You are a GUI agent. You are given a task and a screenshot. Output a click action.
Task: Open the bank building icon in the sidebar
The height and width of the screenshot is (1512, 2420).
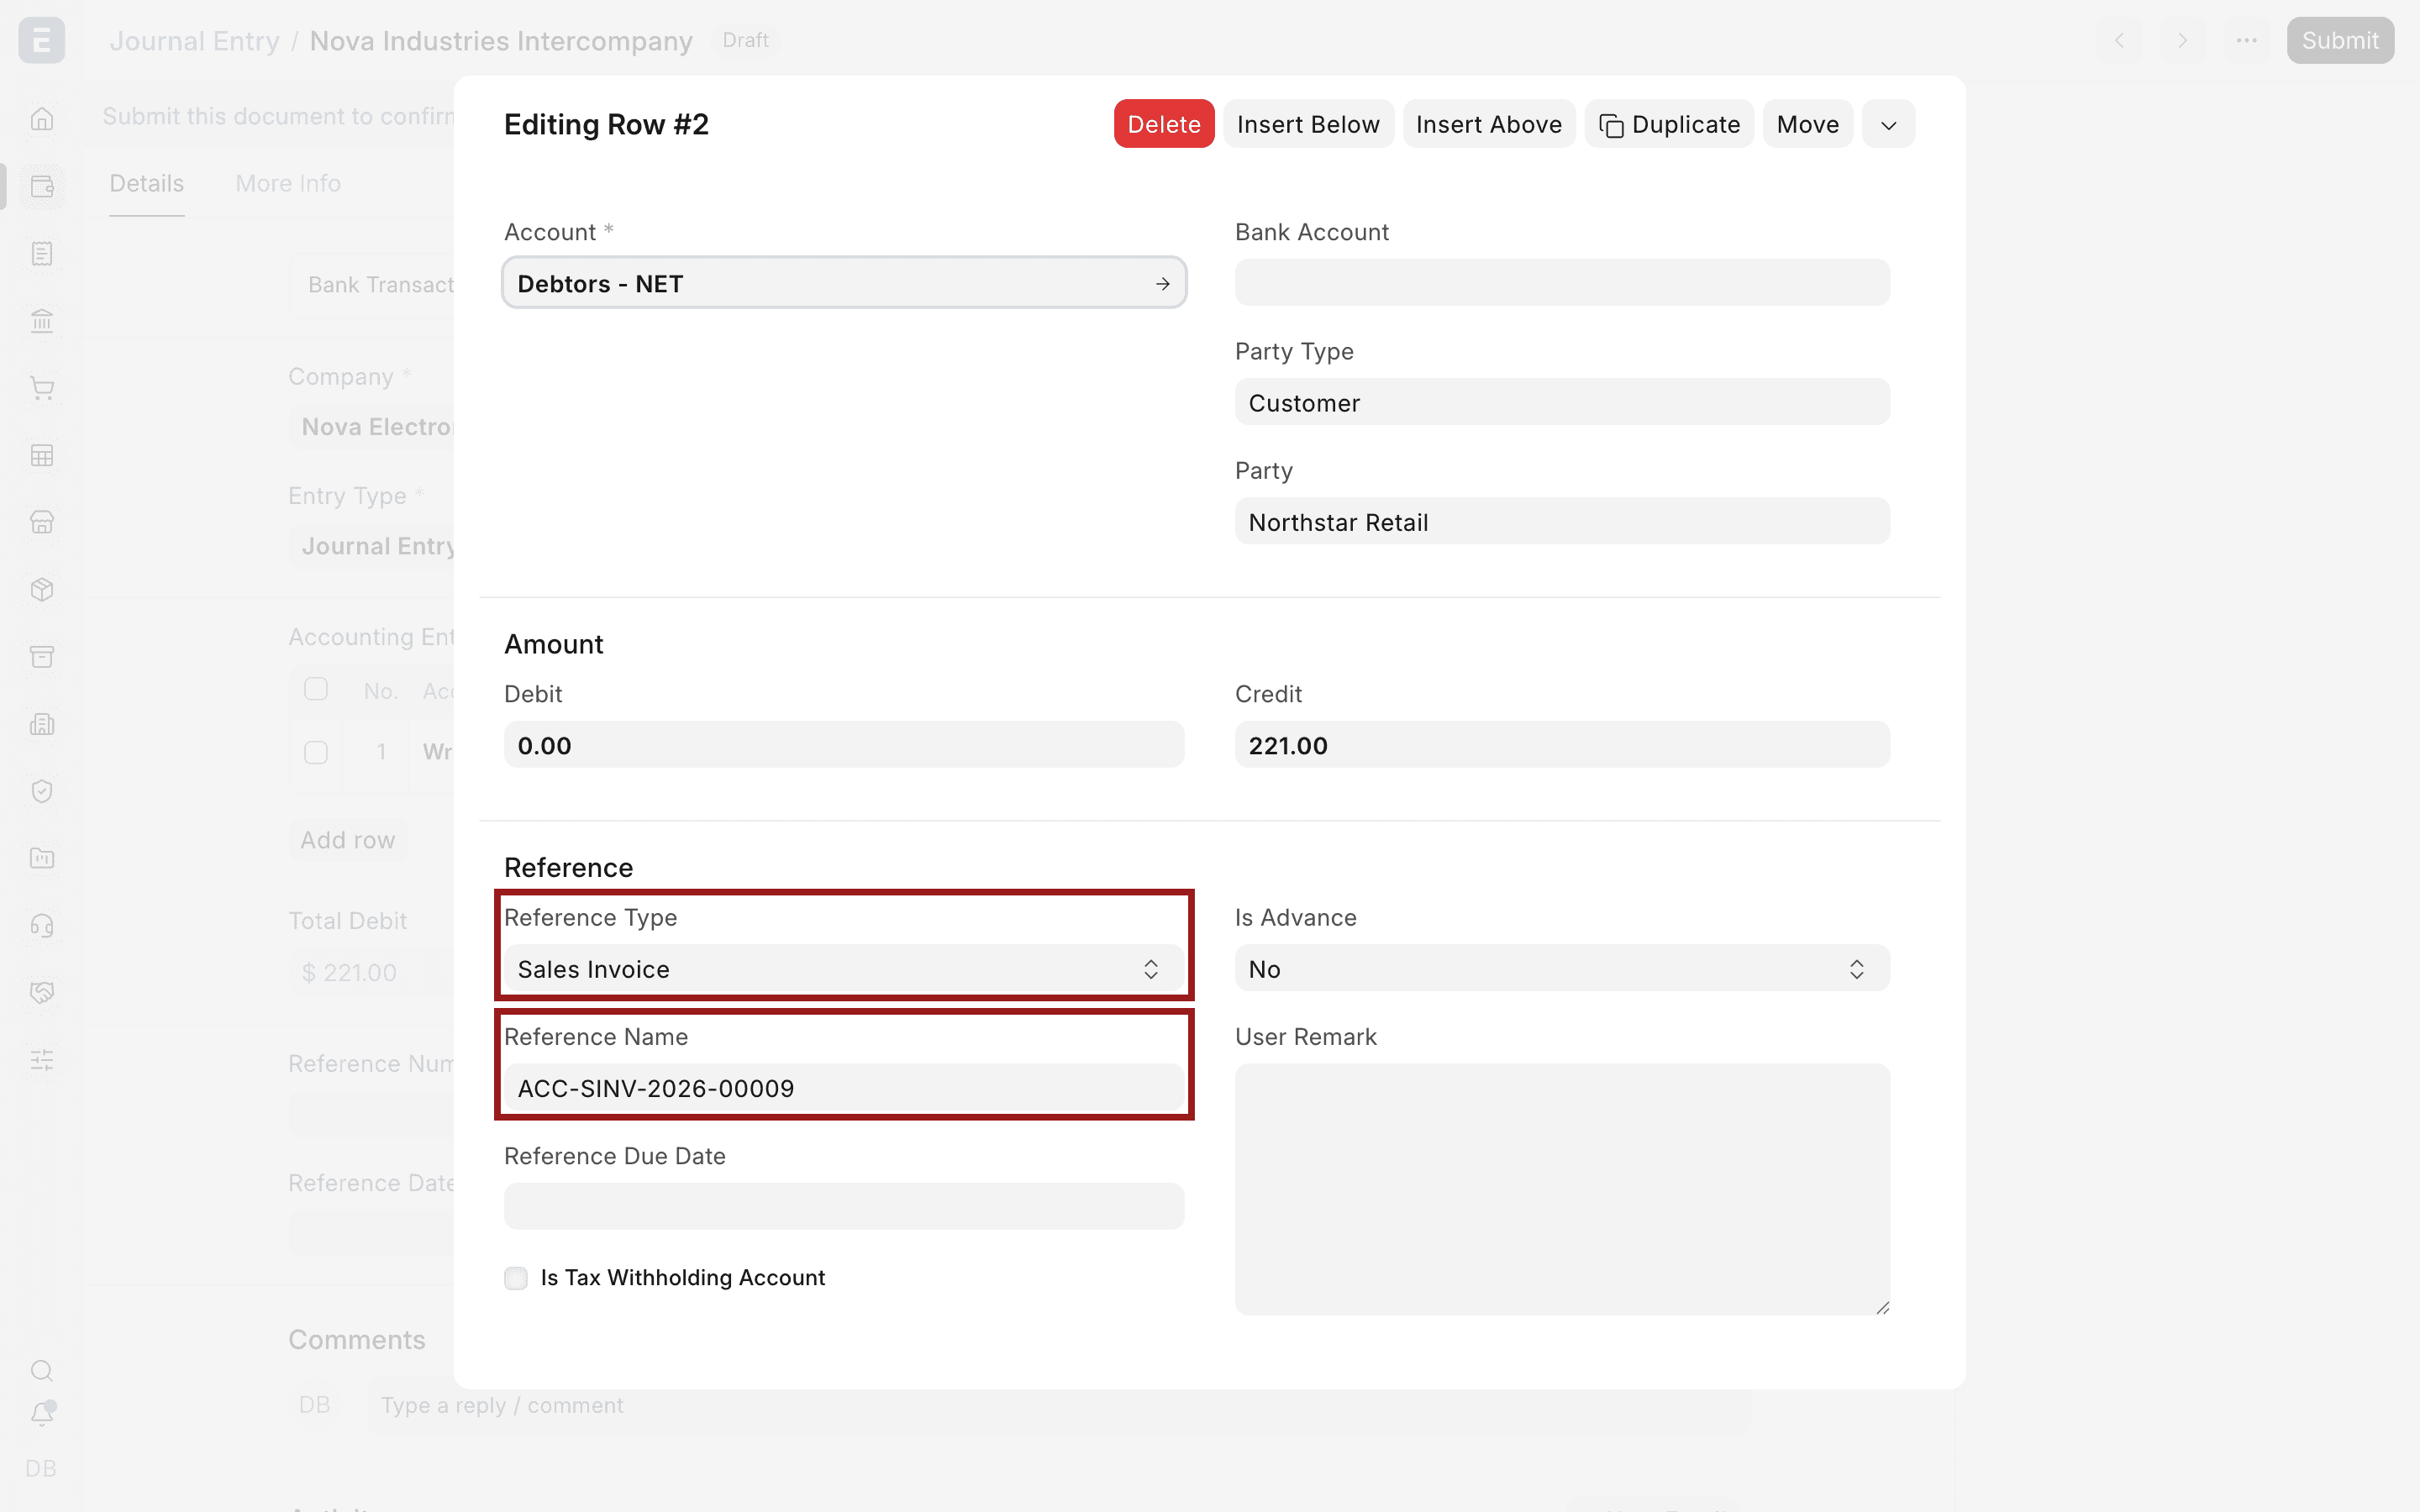click(42, 321)
